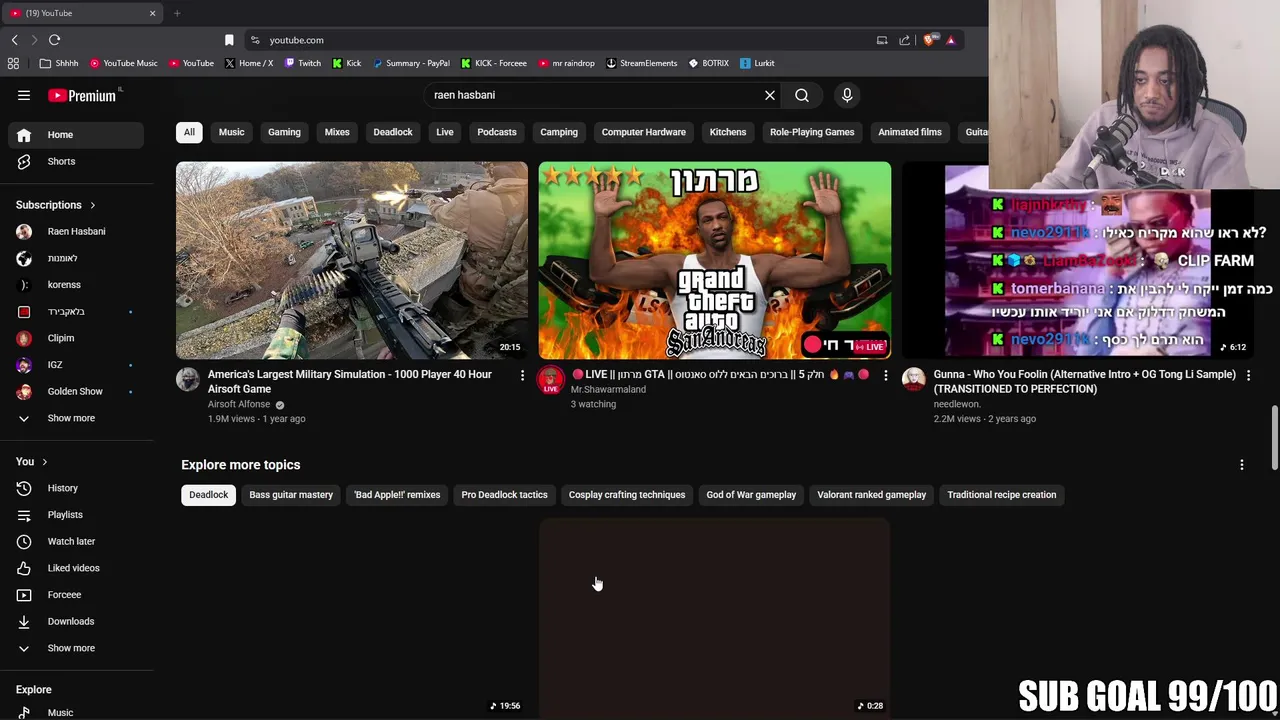This screenshot has width=1280, height=720.
Task: Open the GTA San Andreas live stream thumbnail
Action: (x=715, y=260)
